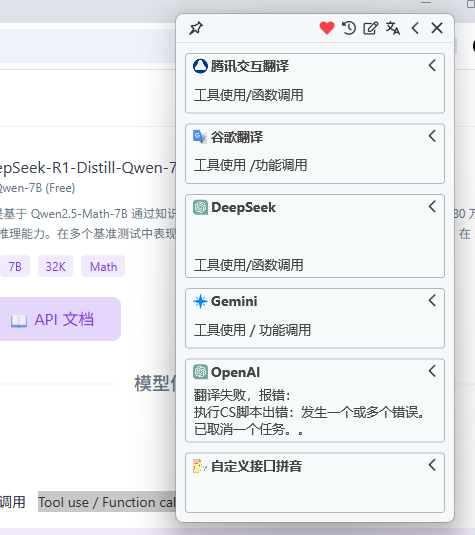Click the OpenAI card title
475x535 pixels.
(x=235, y=372)
